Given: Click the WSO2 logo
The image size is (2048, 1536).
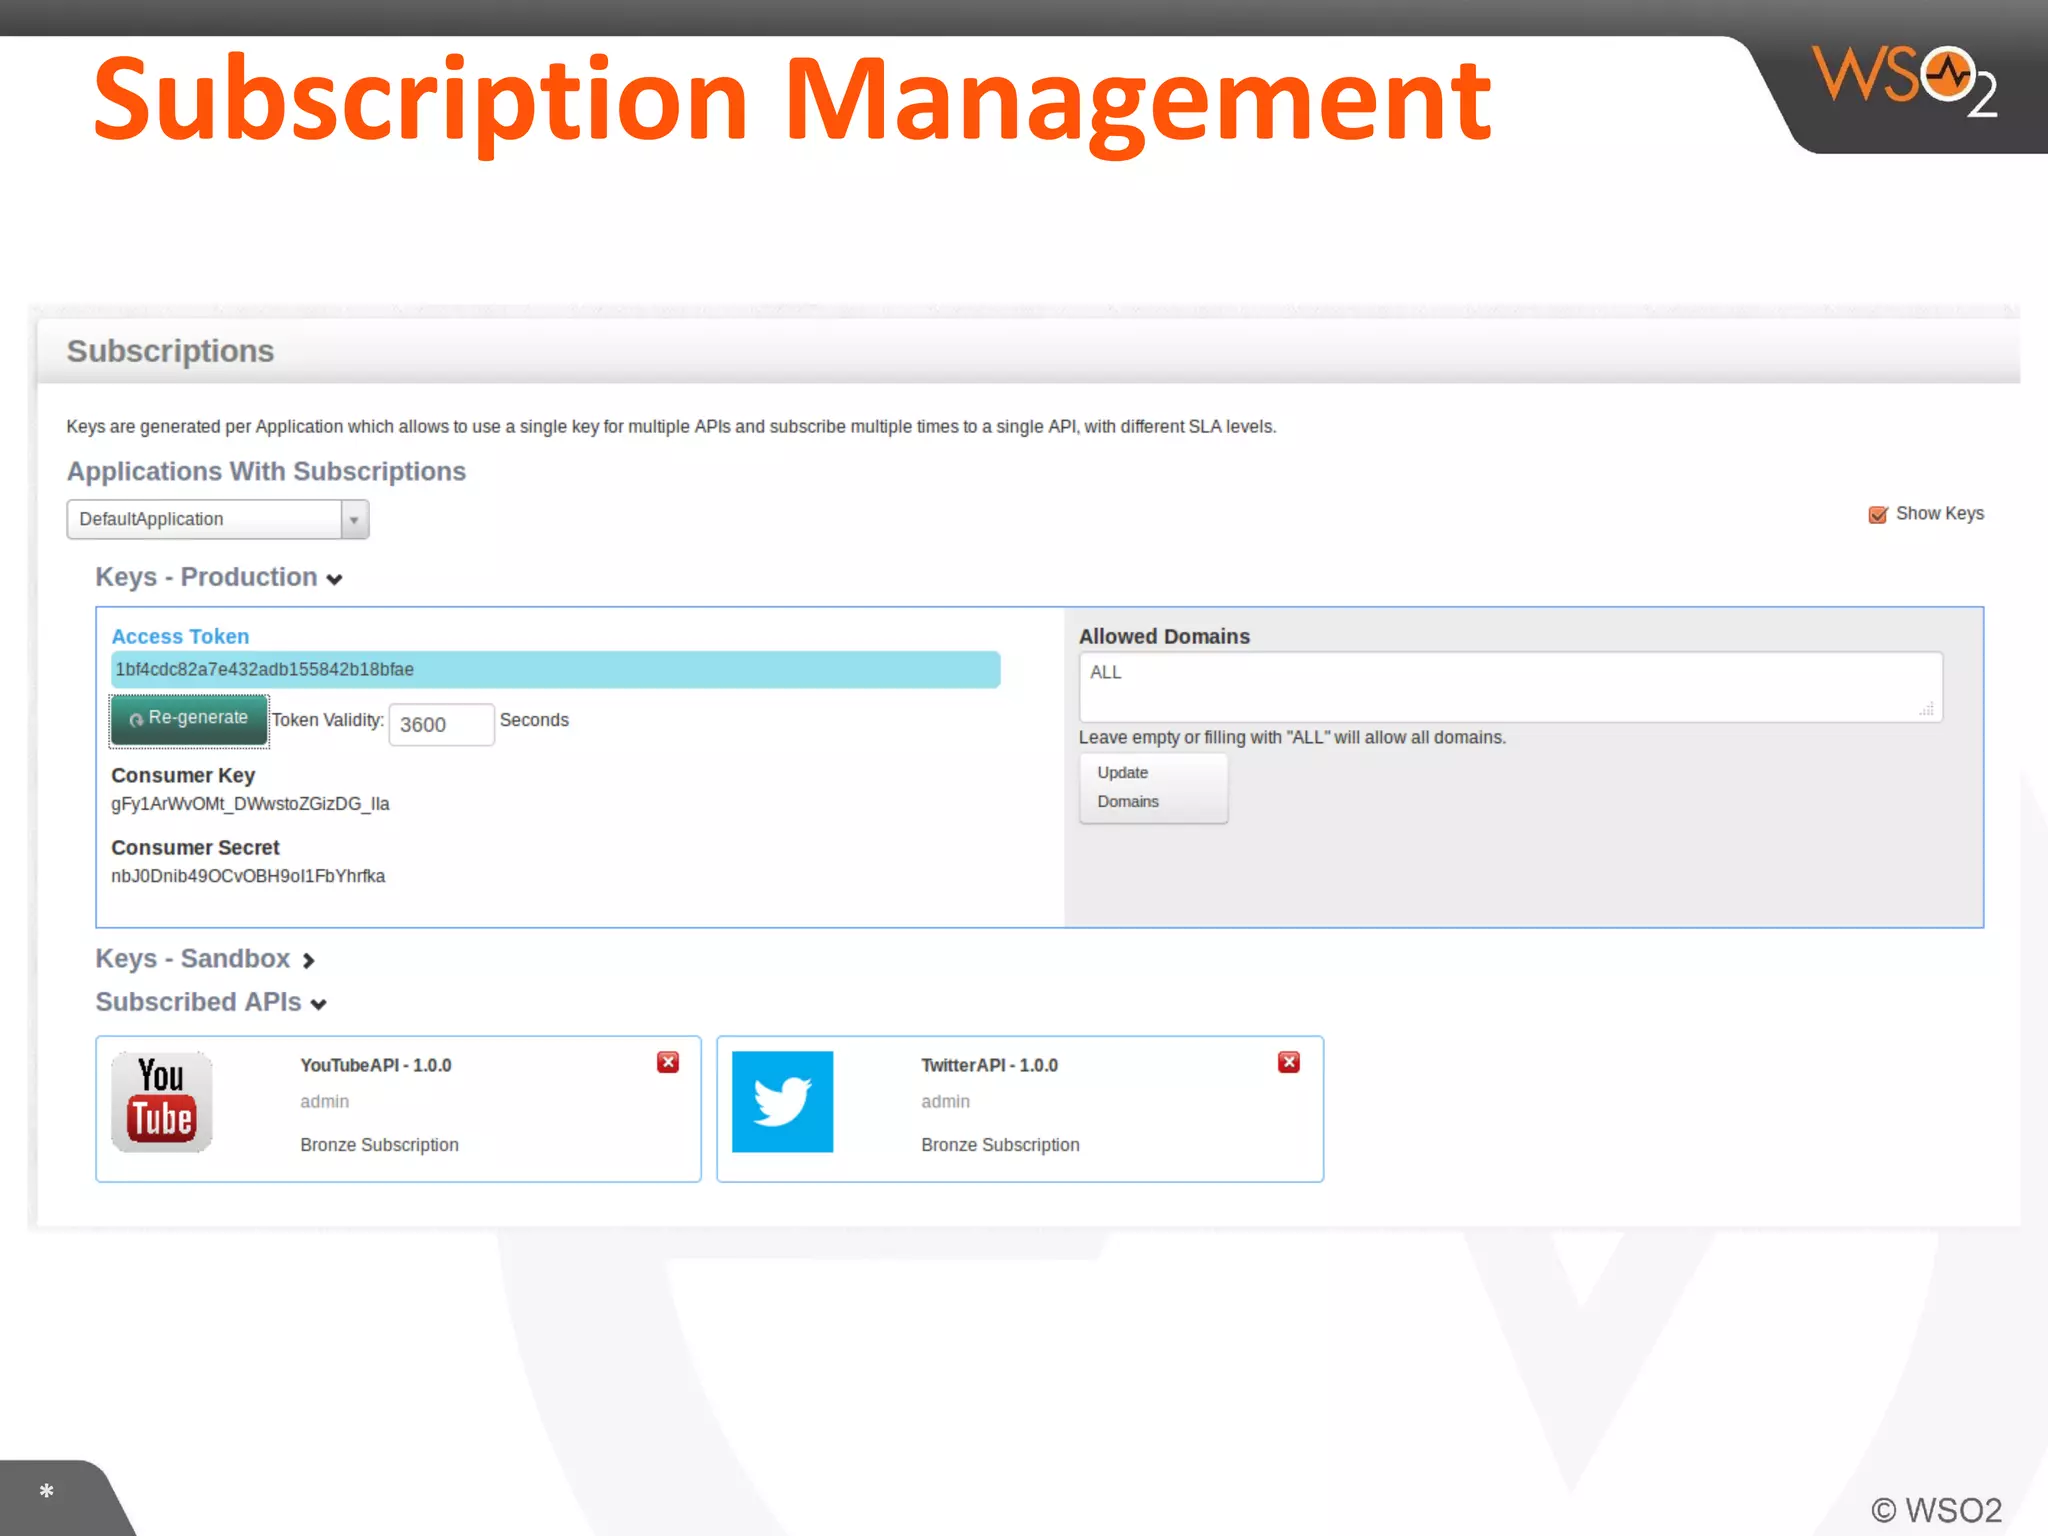Looking at the screenshot, I should click(x=1903, y=82).
